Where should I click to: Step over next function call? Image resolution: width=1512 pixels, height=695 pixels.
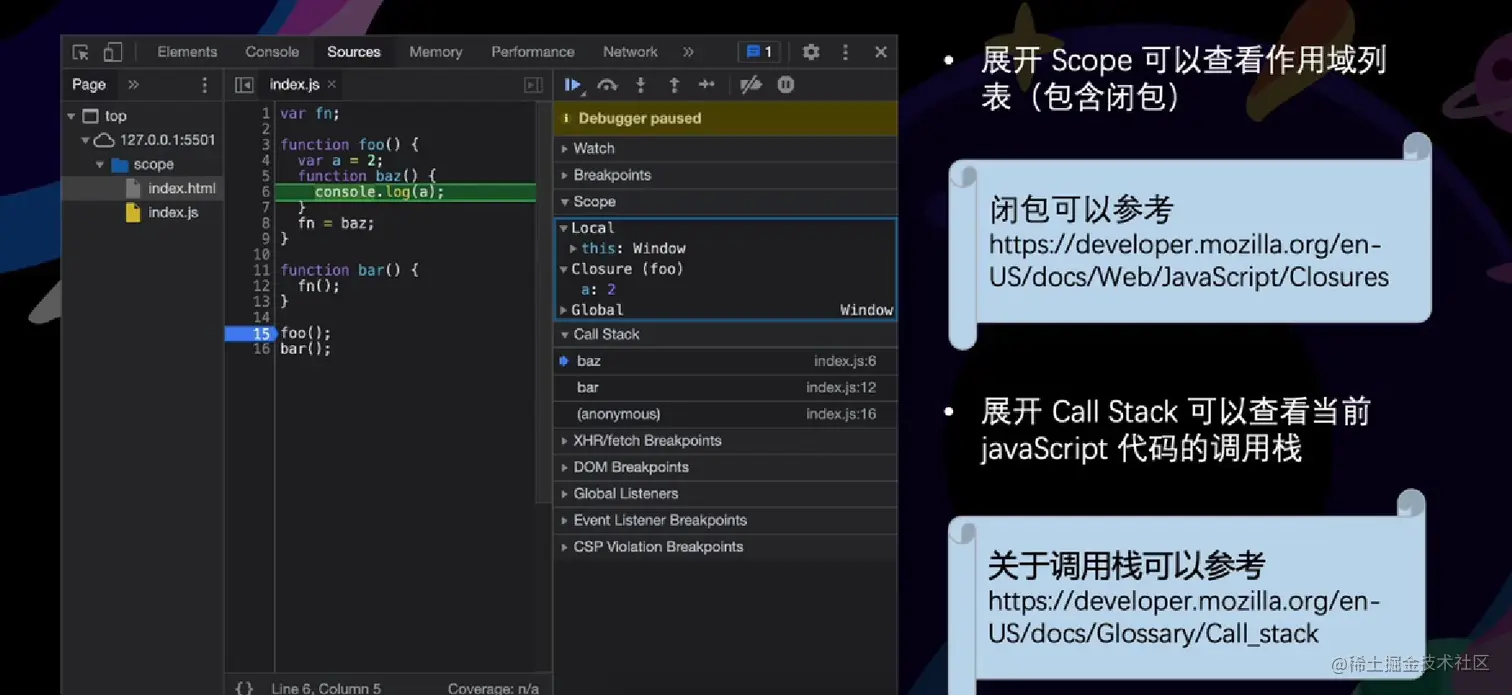607,85
